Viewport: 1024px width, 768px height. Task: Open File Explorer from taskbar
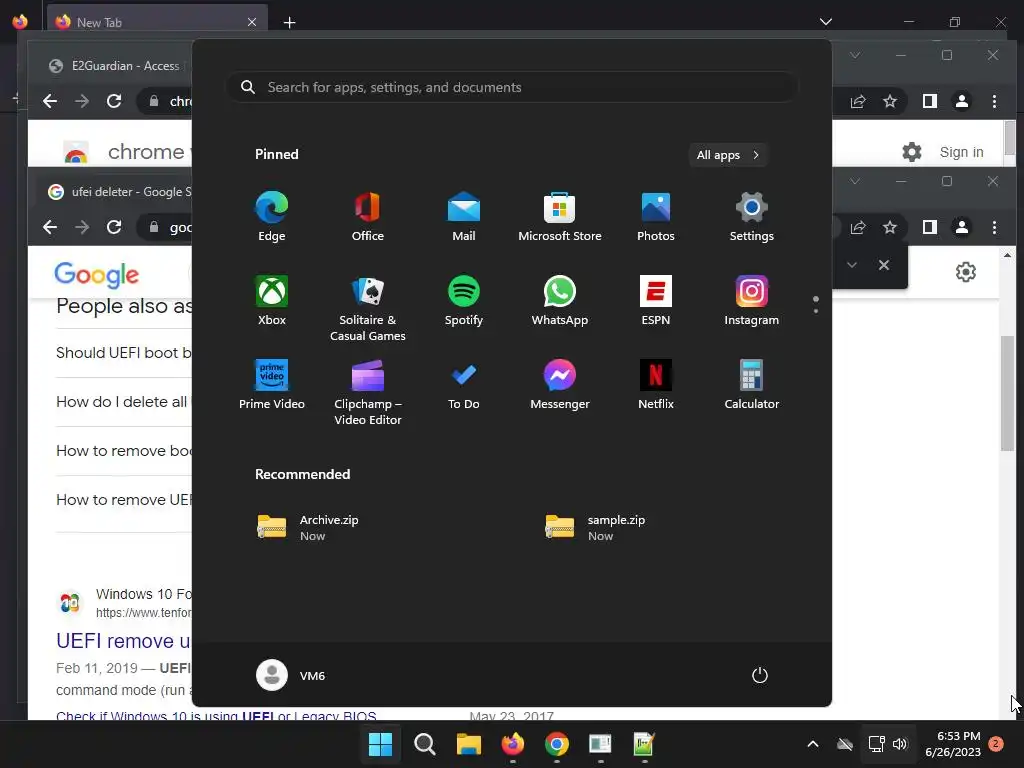(x=468, y=744)
